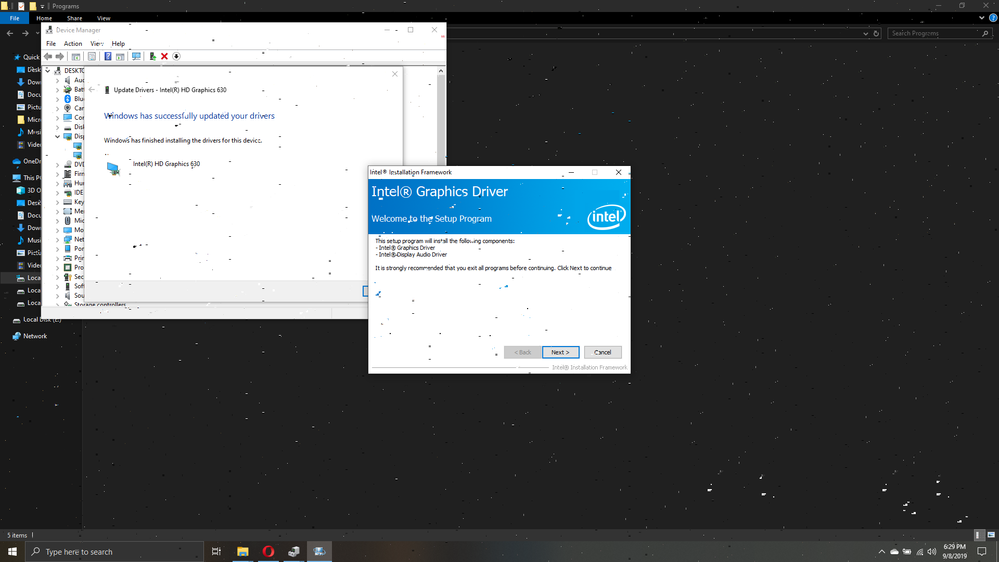This screenshot has height=562, width=999.
Task: Click Scan for hardware changes monitor icon
Action: coord(136,57)
